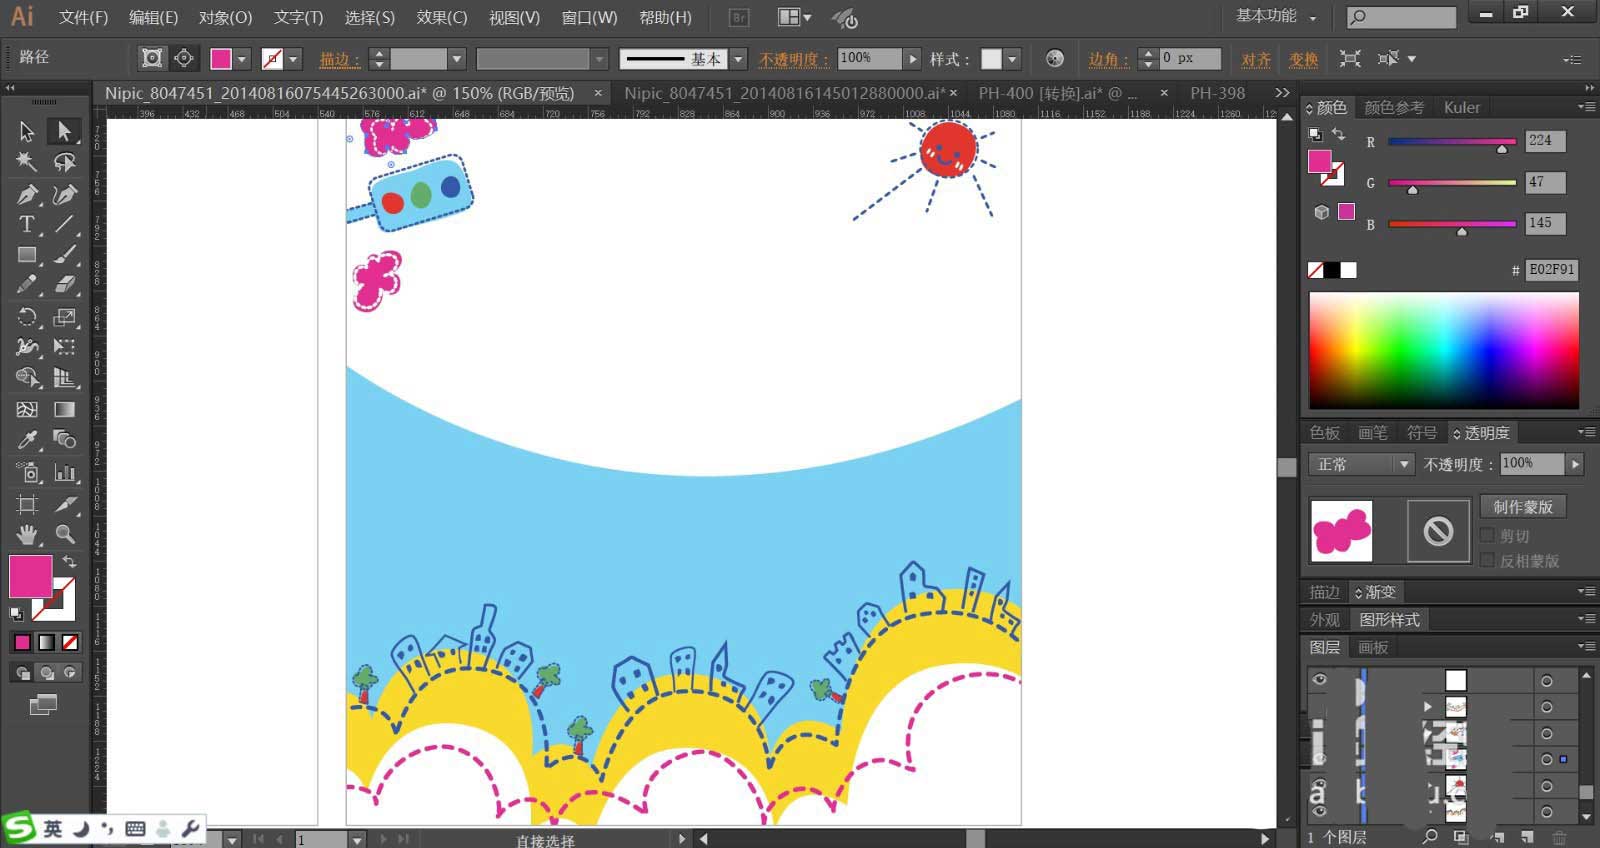This screenshot has height=848, width=1600.
Task: Expand the sublayer disclosure triangle in Layers
Action: pyautogui.click(x=1428, y=706)
